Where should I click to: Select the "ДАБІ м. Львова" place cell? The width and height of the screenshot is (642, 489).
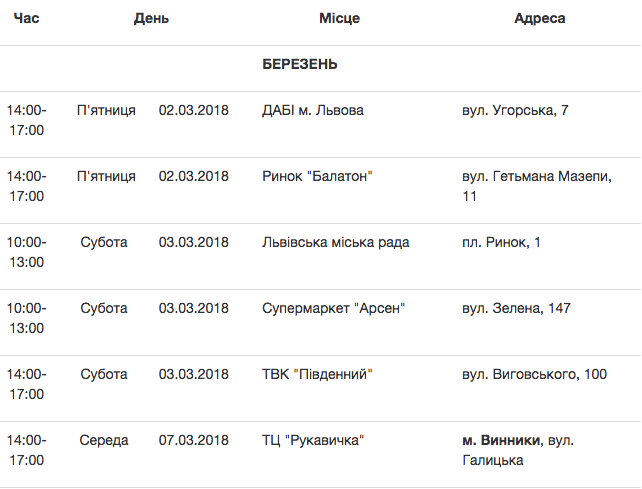[312, 110]
